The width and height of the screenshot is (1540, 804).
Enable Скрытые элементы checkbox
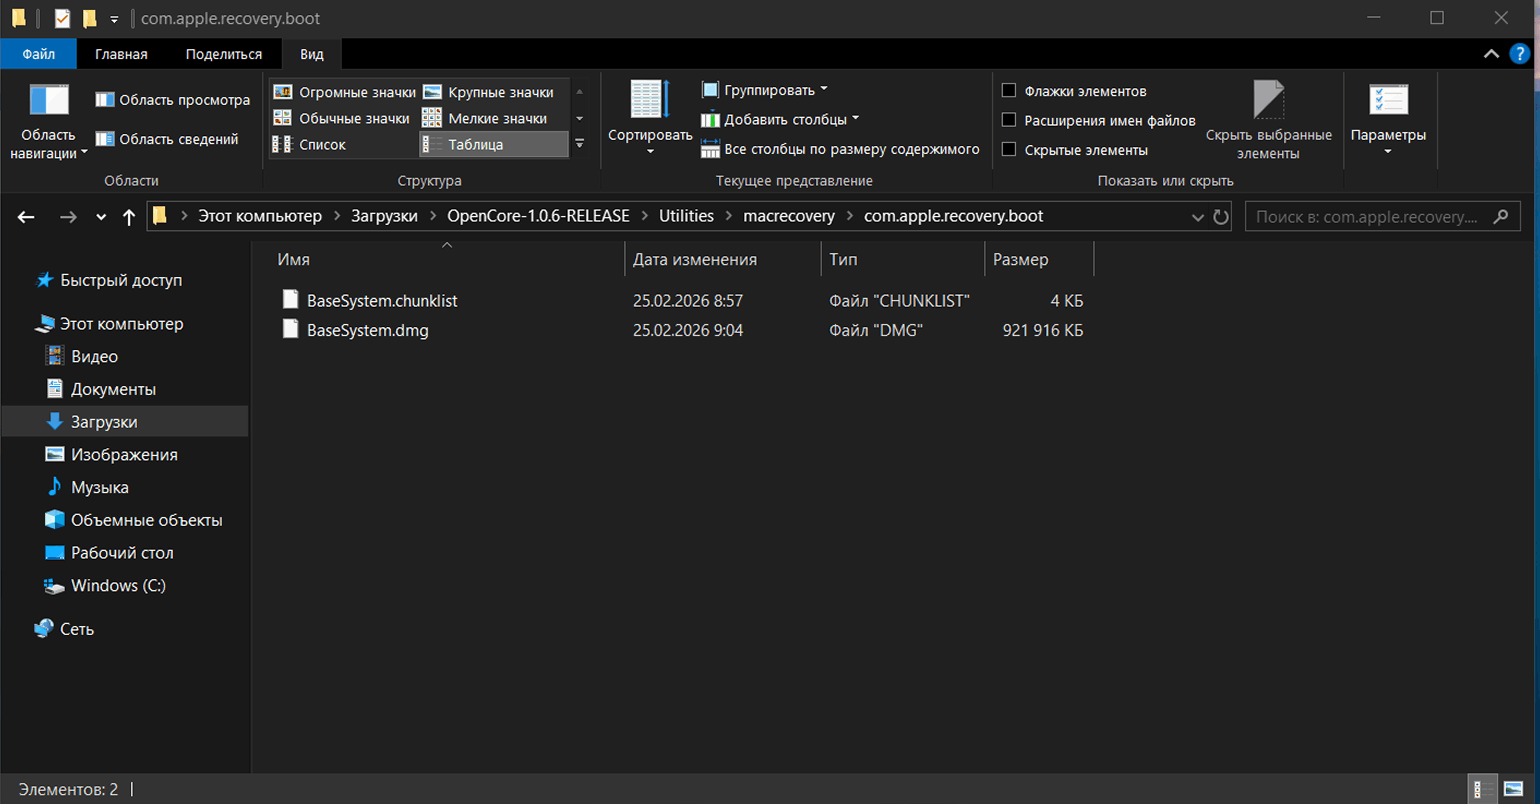tap(1009, 149)
